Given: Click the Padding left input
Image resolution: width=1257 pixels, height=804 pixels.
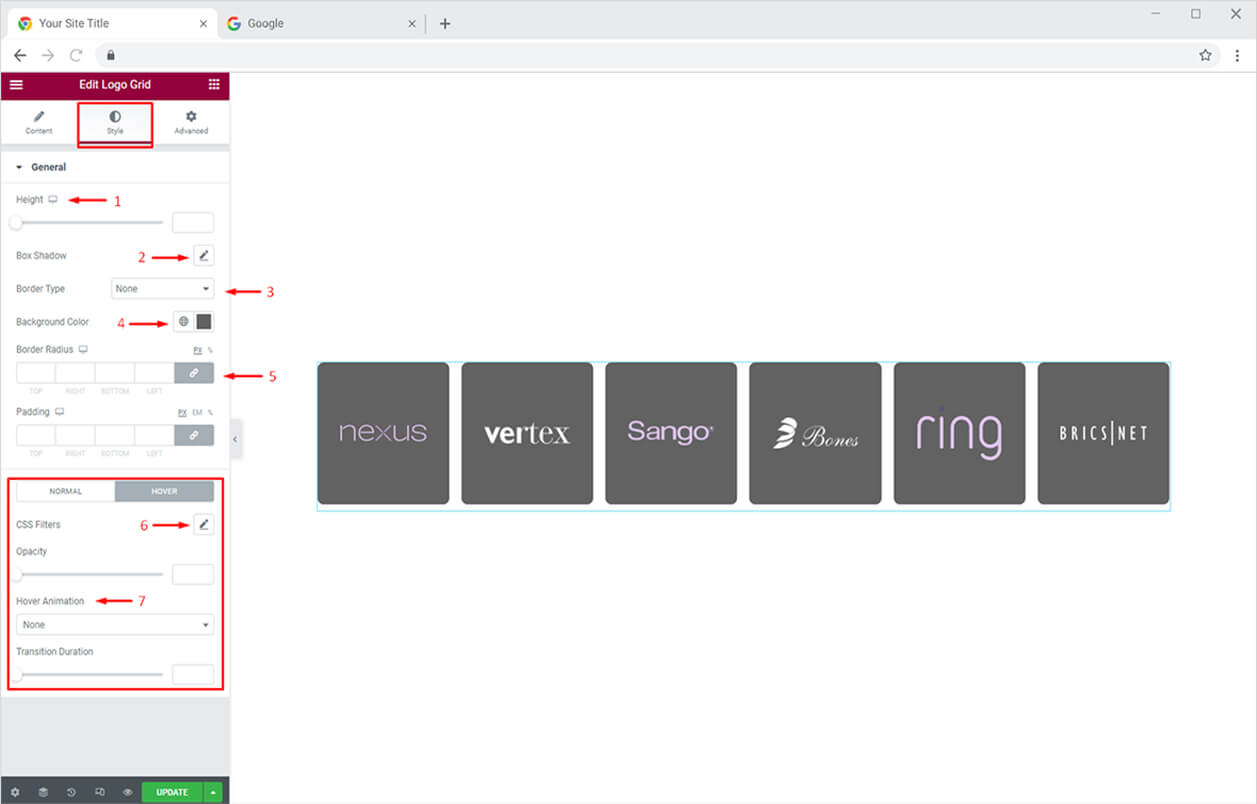Looking at the screenshot, I should [154, 435].
